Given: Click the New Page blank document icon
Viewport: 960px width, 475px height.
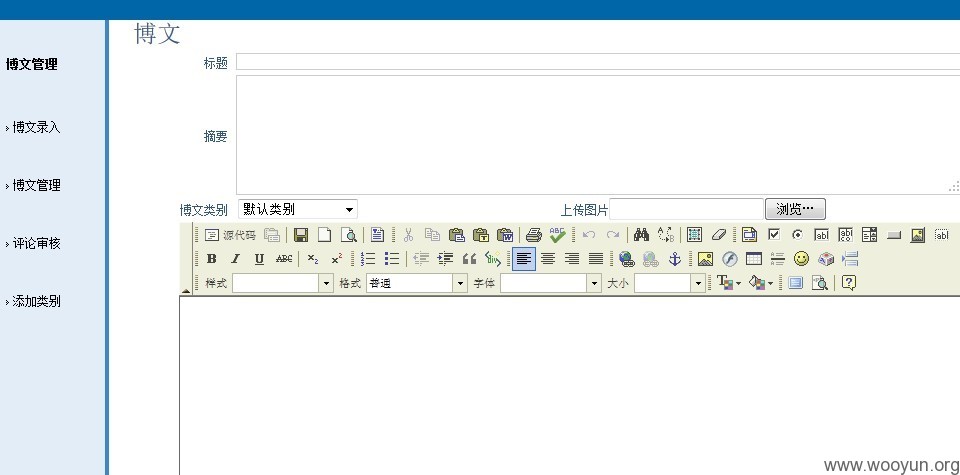Looking at the screenshot, I should coord(324,235).
